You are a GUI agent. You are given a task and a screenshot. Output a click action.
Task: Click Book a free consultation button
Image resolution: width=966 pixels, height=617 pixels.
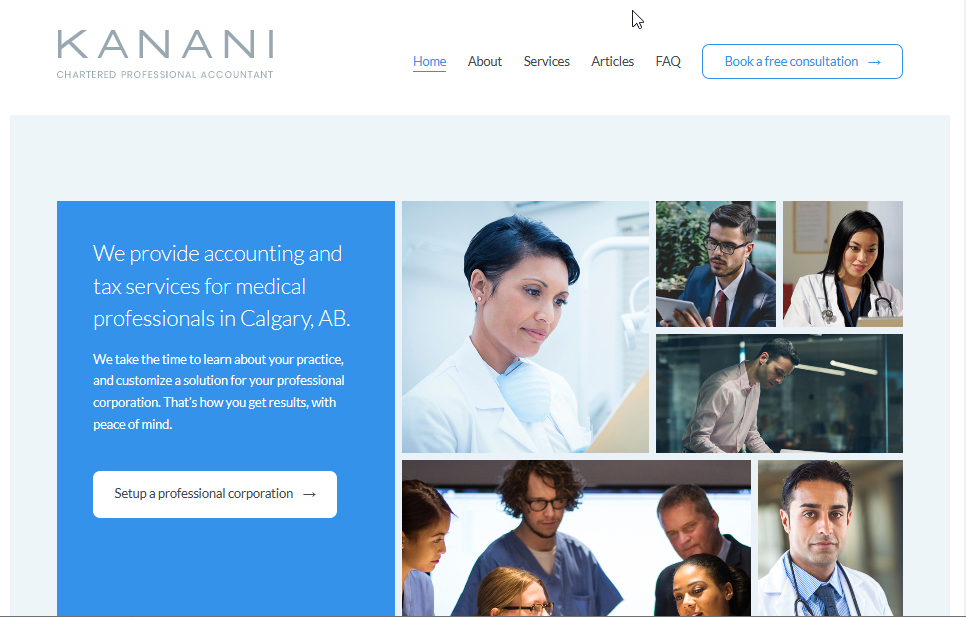pos(802,62)
